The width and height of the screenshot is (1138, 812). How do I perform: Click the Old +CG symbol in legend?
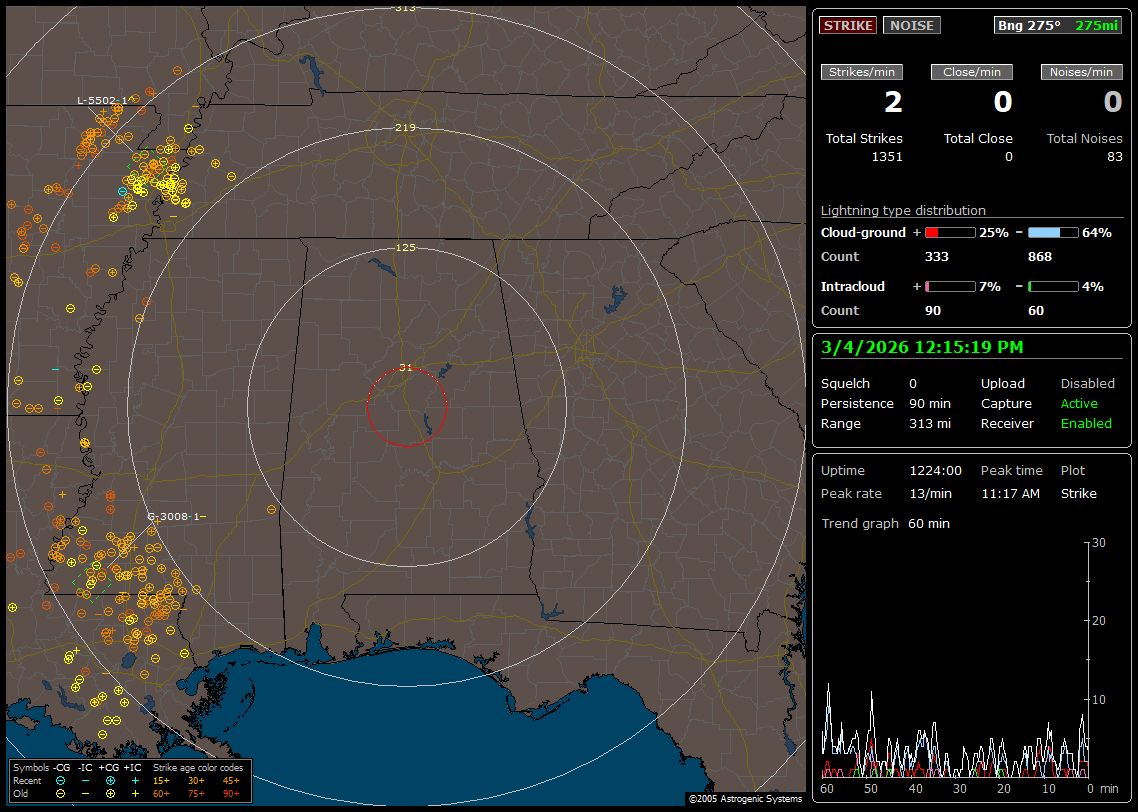(110, 793)
